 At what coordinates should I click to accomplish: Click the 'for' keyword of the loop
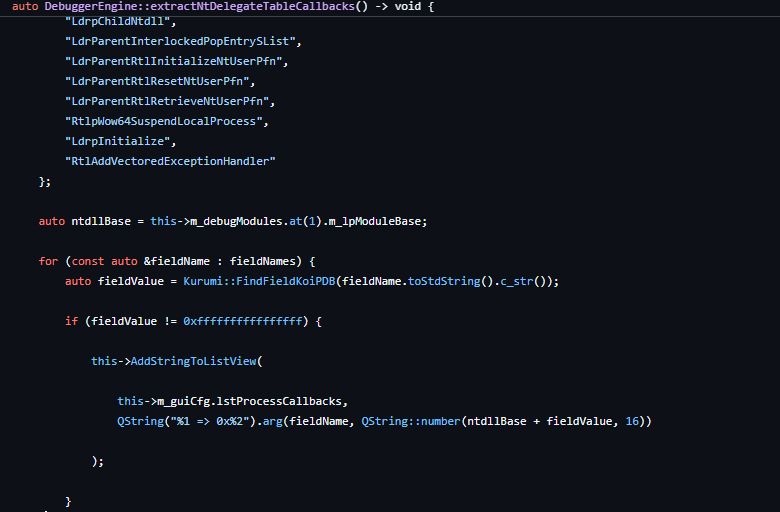48,261
